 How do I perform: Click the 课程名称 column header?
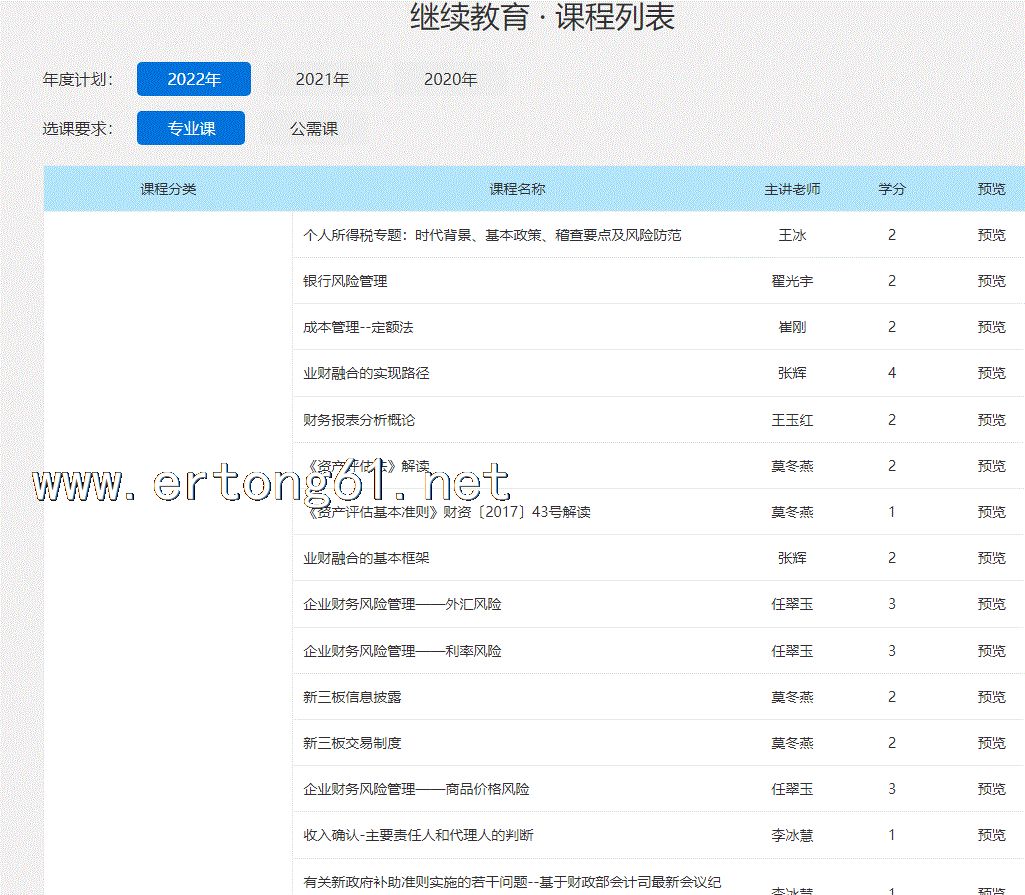point(517,189)
